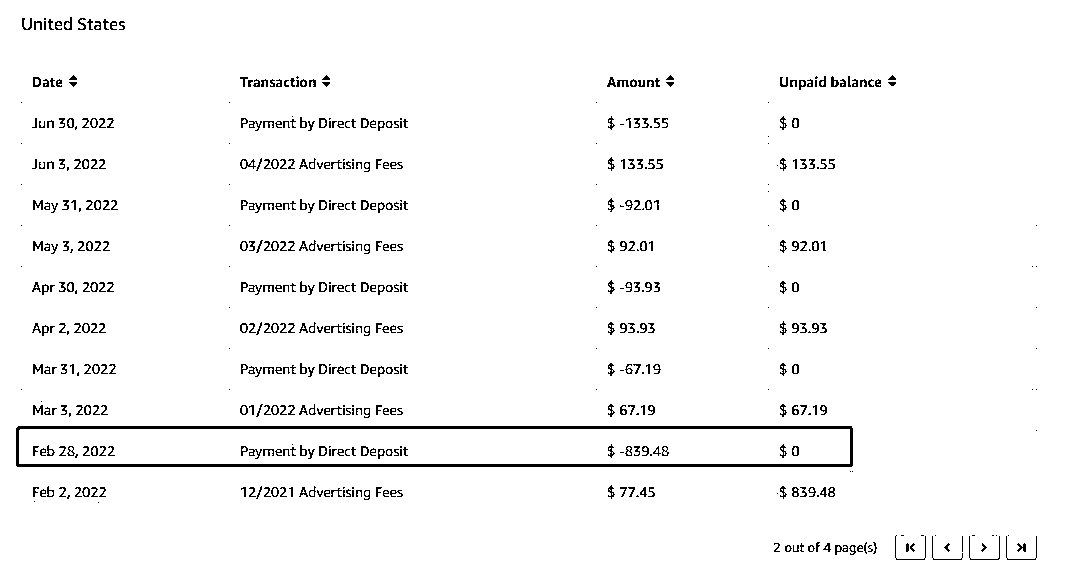Go to the first page of results
This screenshot has width=1069, height=568.
[910, 547]
